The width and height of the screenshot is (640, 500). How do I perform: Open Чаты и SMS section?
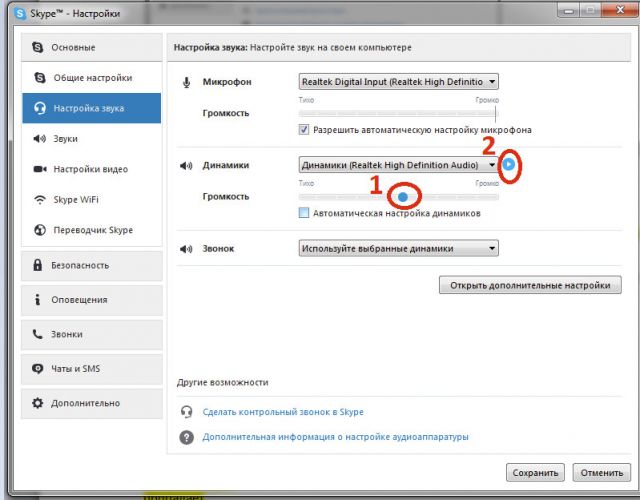coord(92,369)
